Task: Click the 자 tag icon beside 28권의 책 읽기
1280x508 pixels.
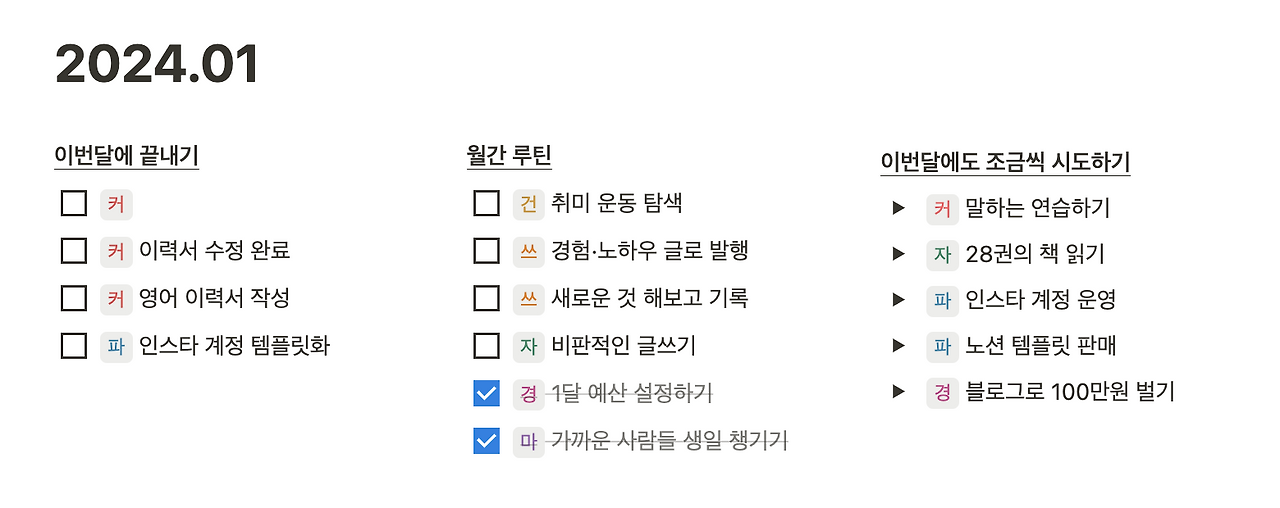Action: pos(942,254)
